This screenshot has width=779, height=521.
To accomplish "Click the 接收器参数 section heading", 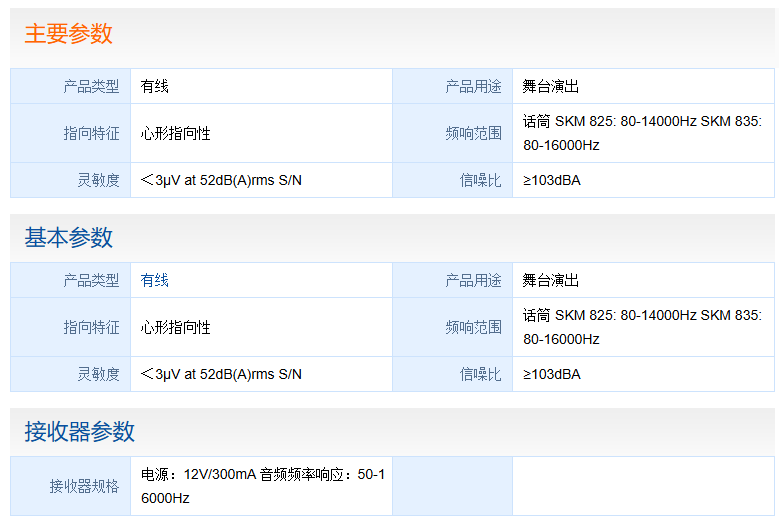I will (x=79, y=432).
